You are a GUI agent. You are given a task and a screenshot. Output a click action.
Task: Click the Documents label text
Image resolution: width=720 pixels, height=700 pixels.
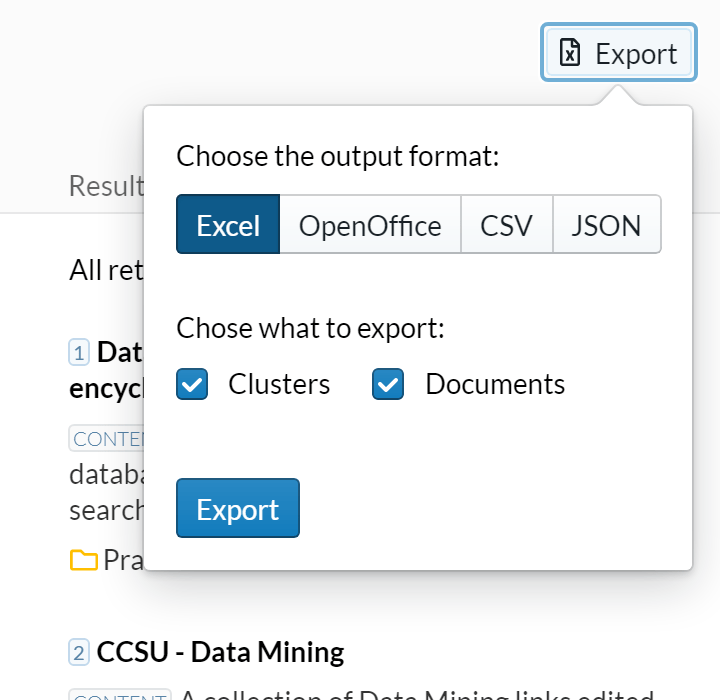click(495, 384)
